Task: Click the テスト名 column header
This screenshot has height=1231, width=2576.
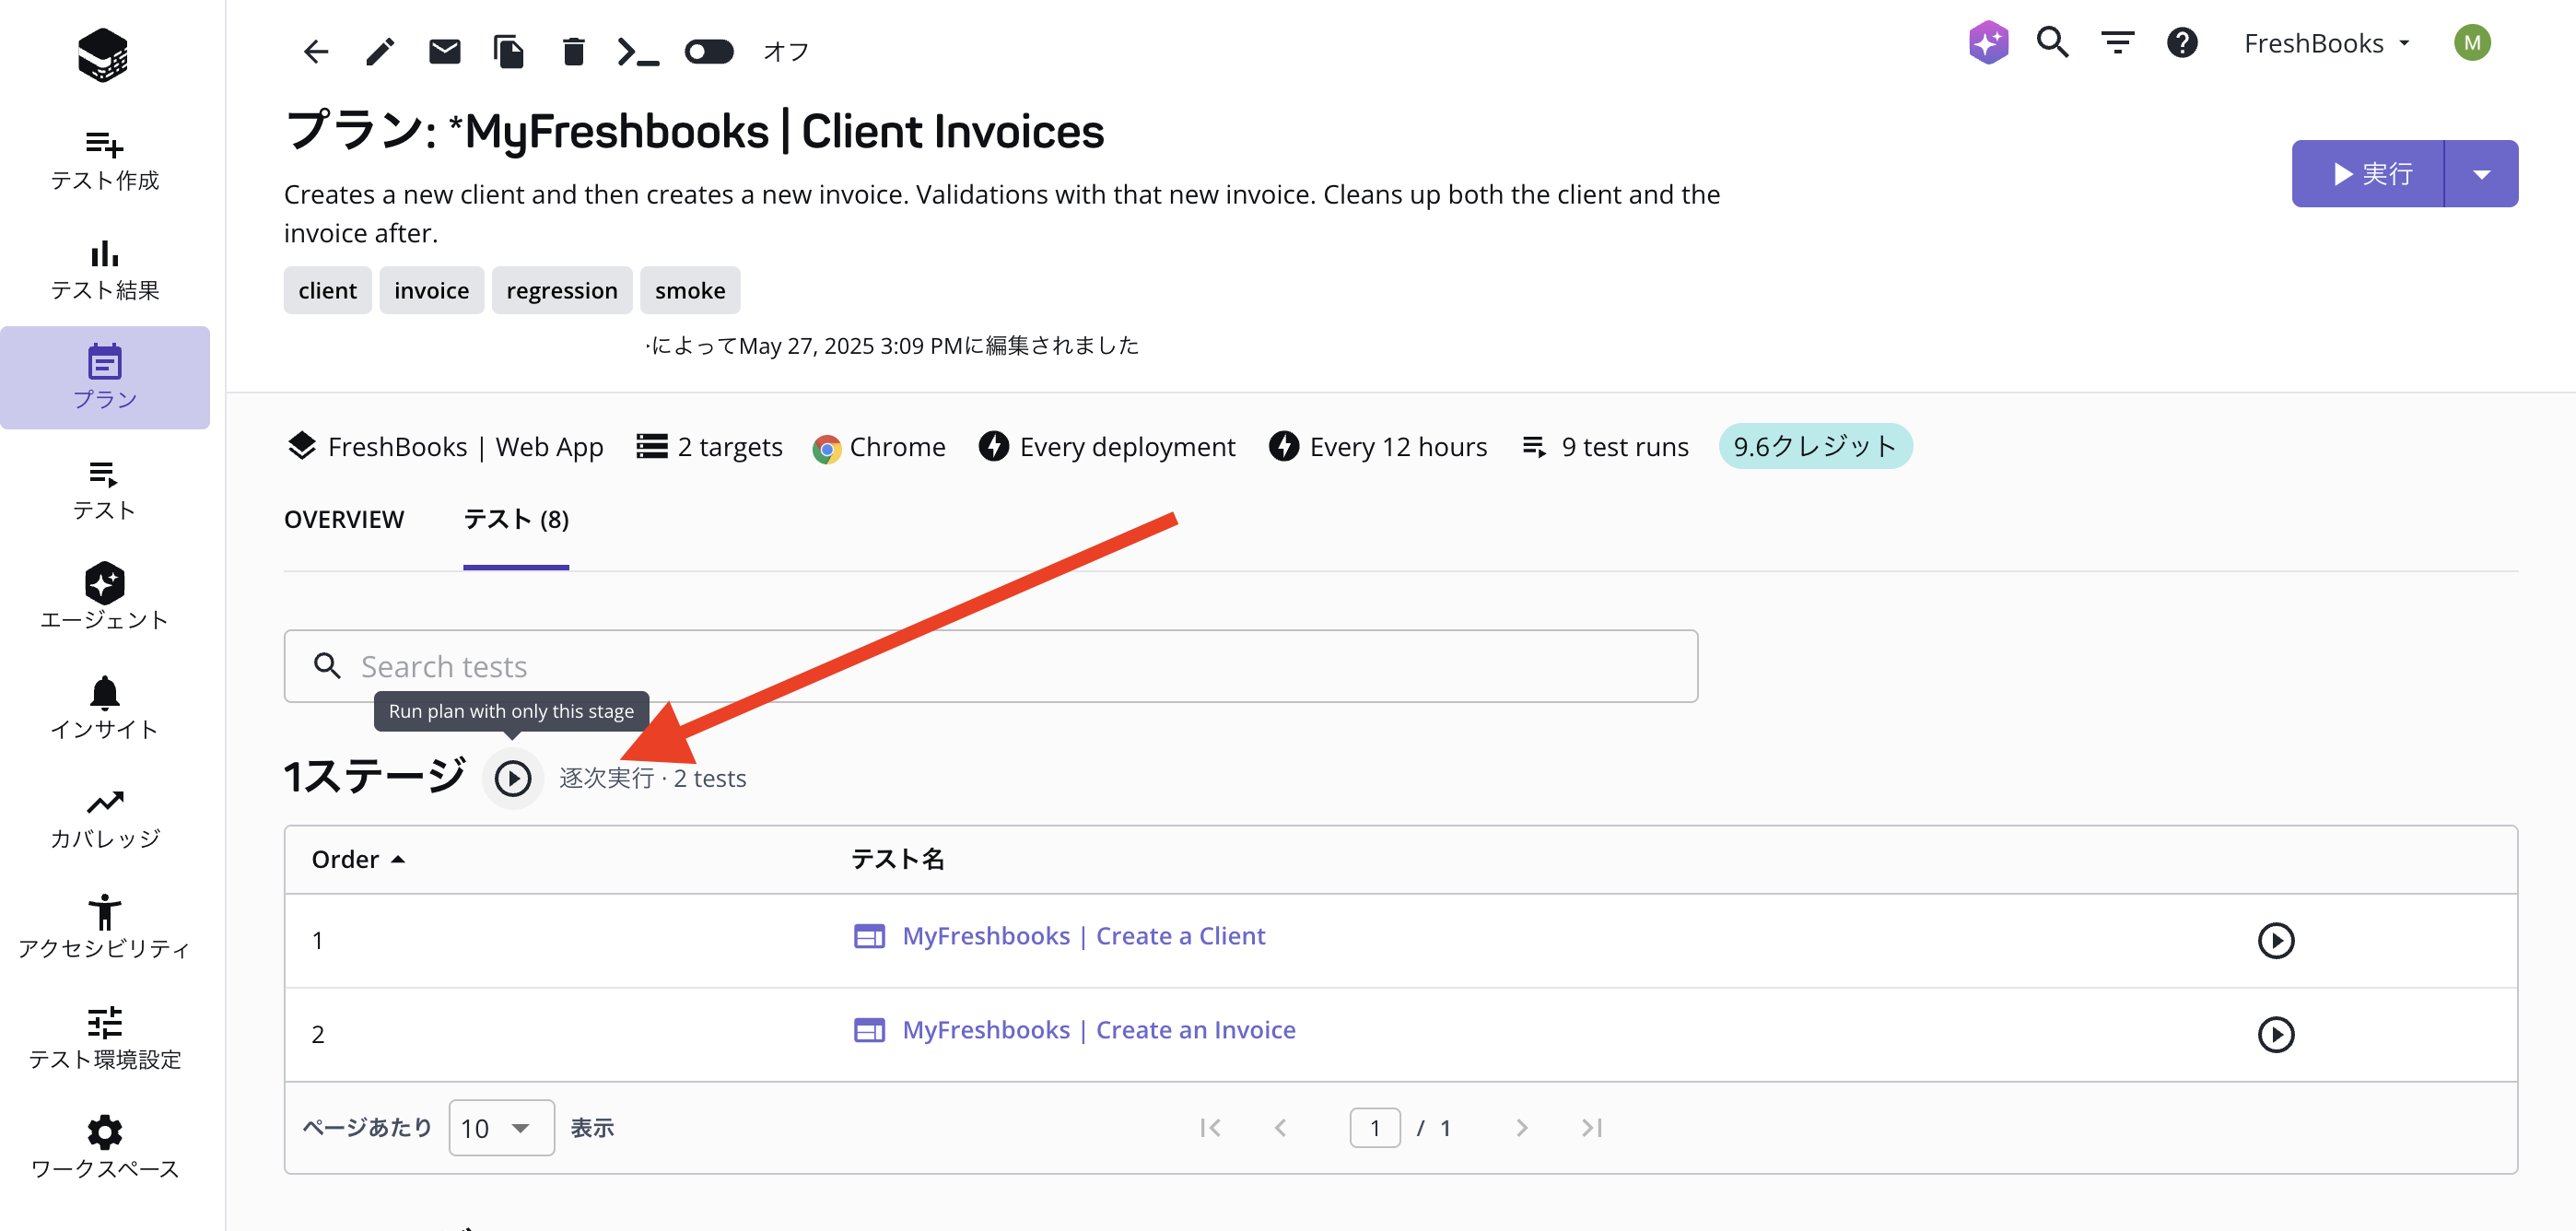Action: pyautogui.click(x=897, y=859)
